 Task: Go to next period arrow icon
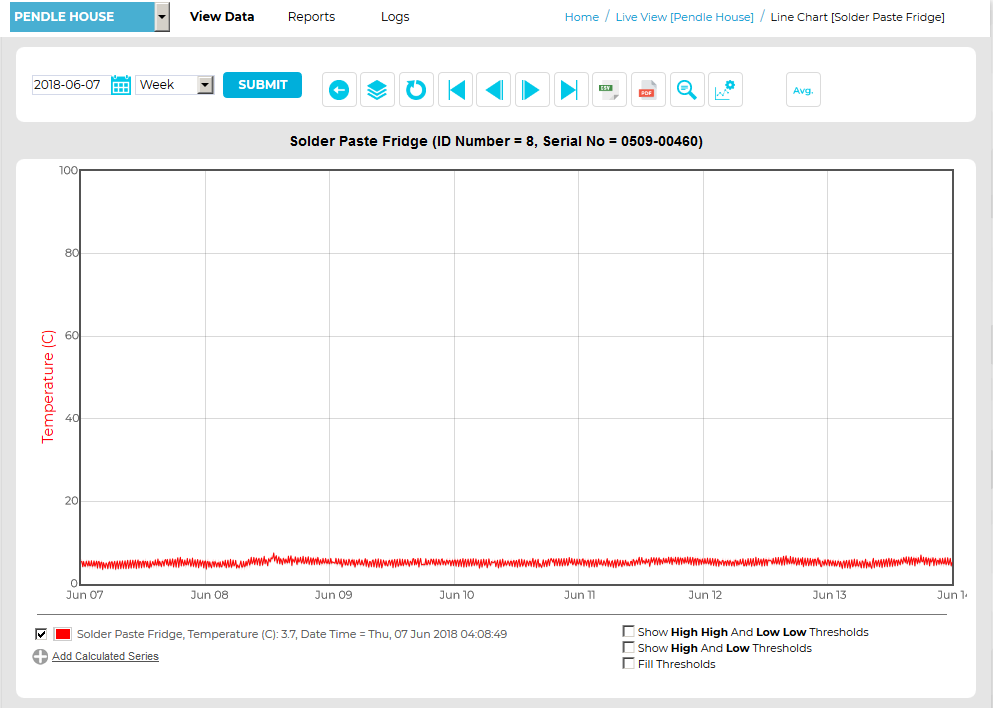532,90
